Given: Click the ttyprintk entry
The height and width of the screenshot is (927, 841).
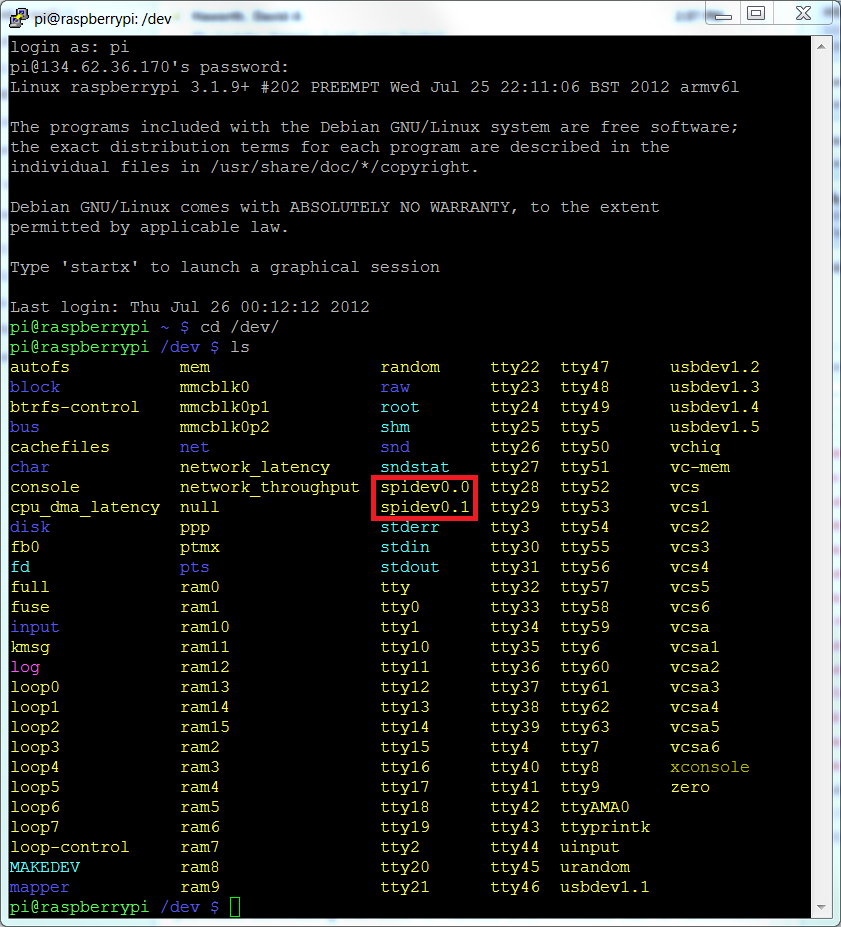Looking at the screenshot, I should click(x=605, y=828).
